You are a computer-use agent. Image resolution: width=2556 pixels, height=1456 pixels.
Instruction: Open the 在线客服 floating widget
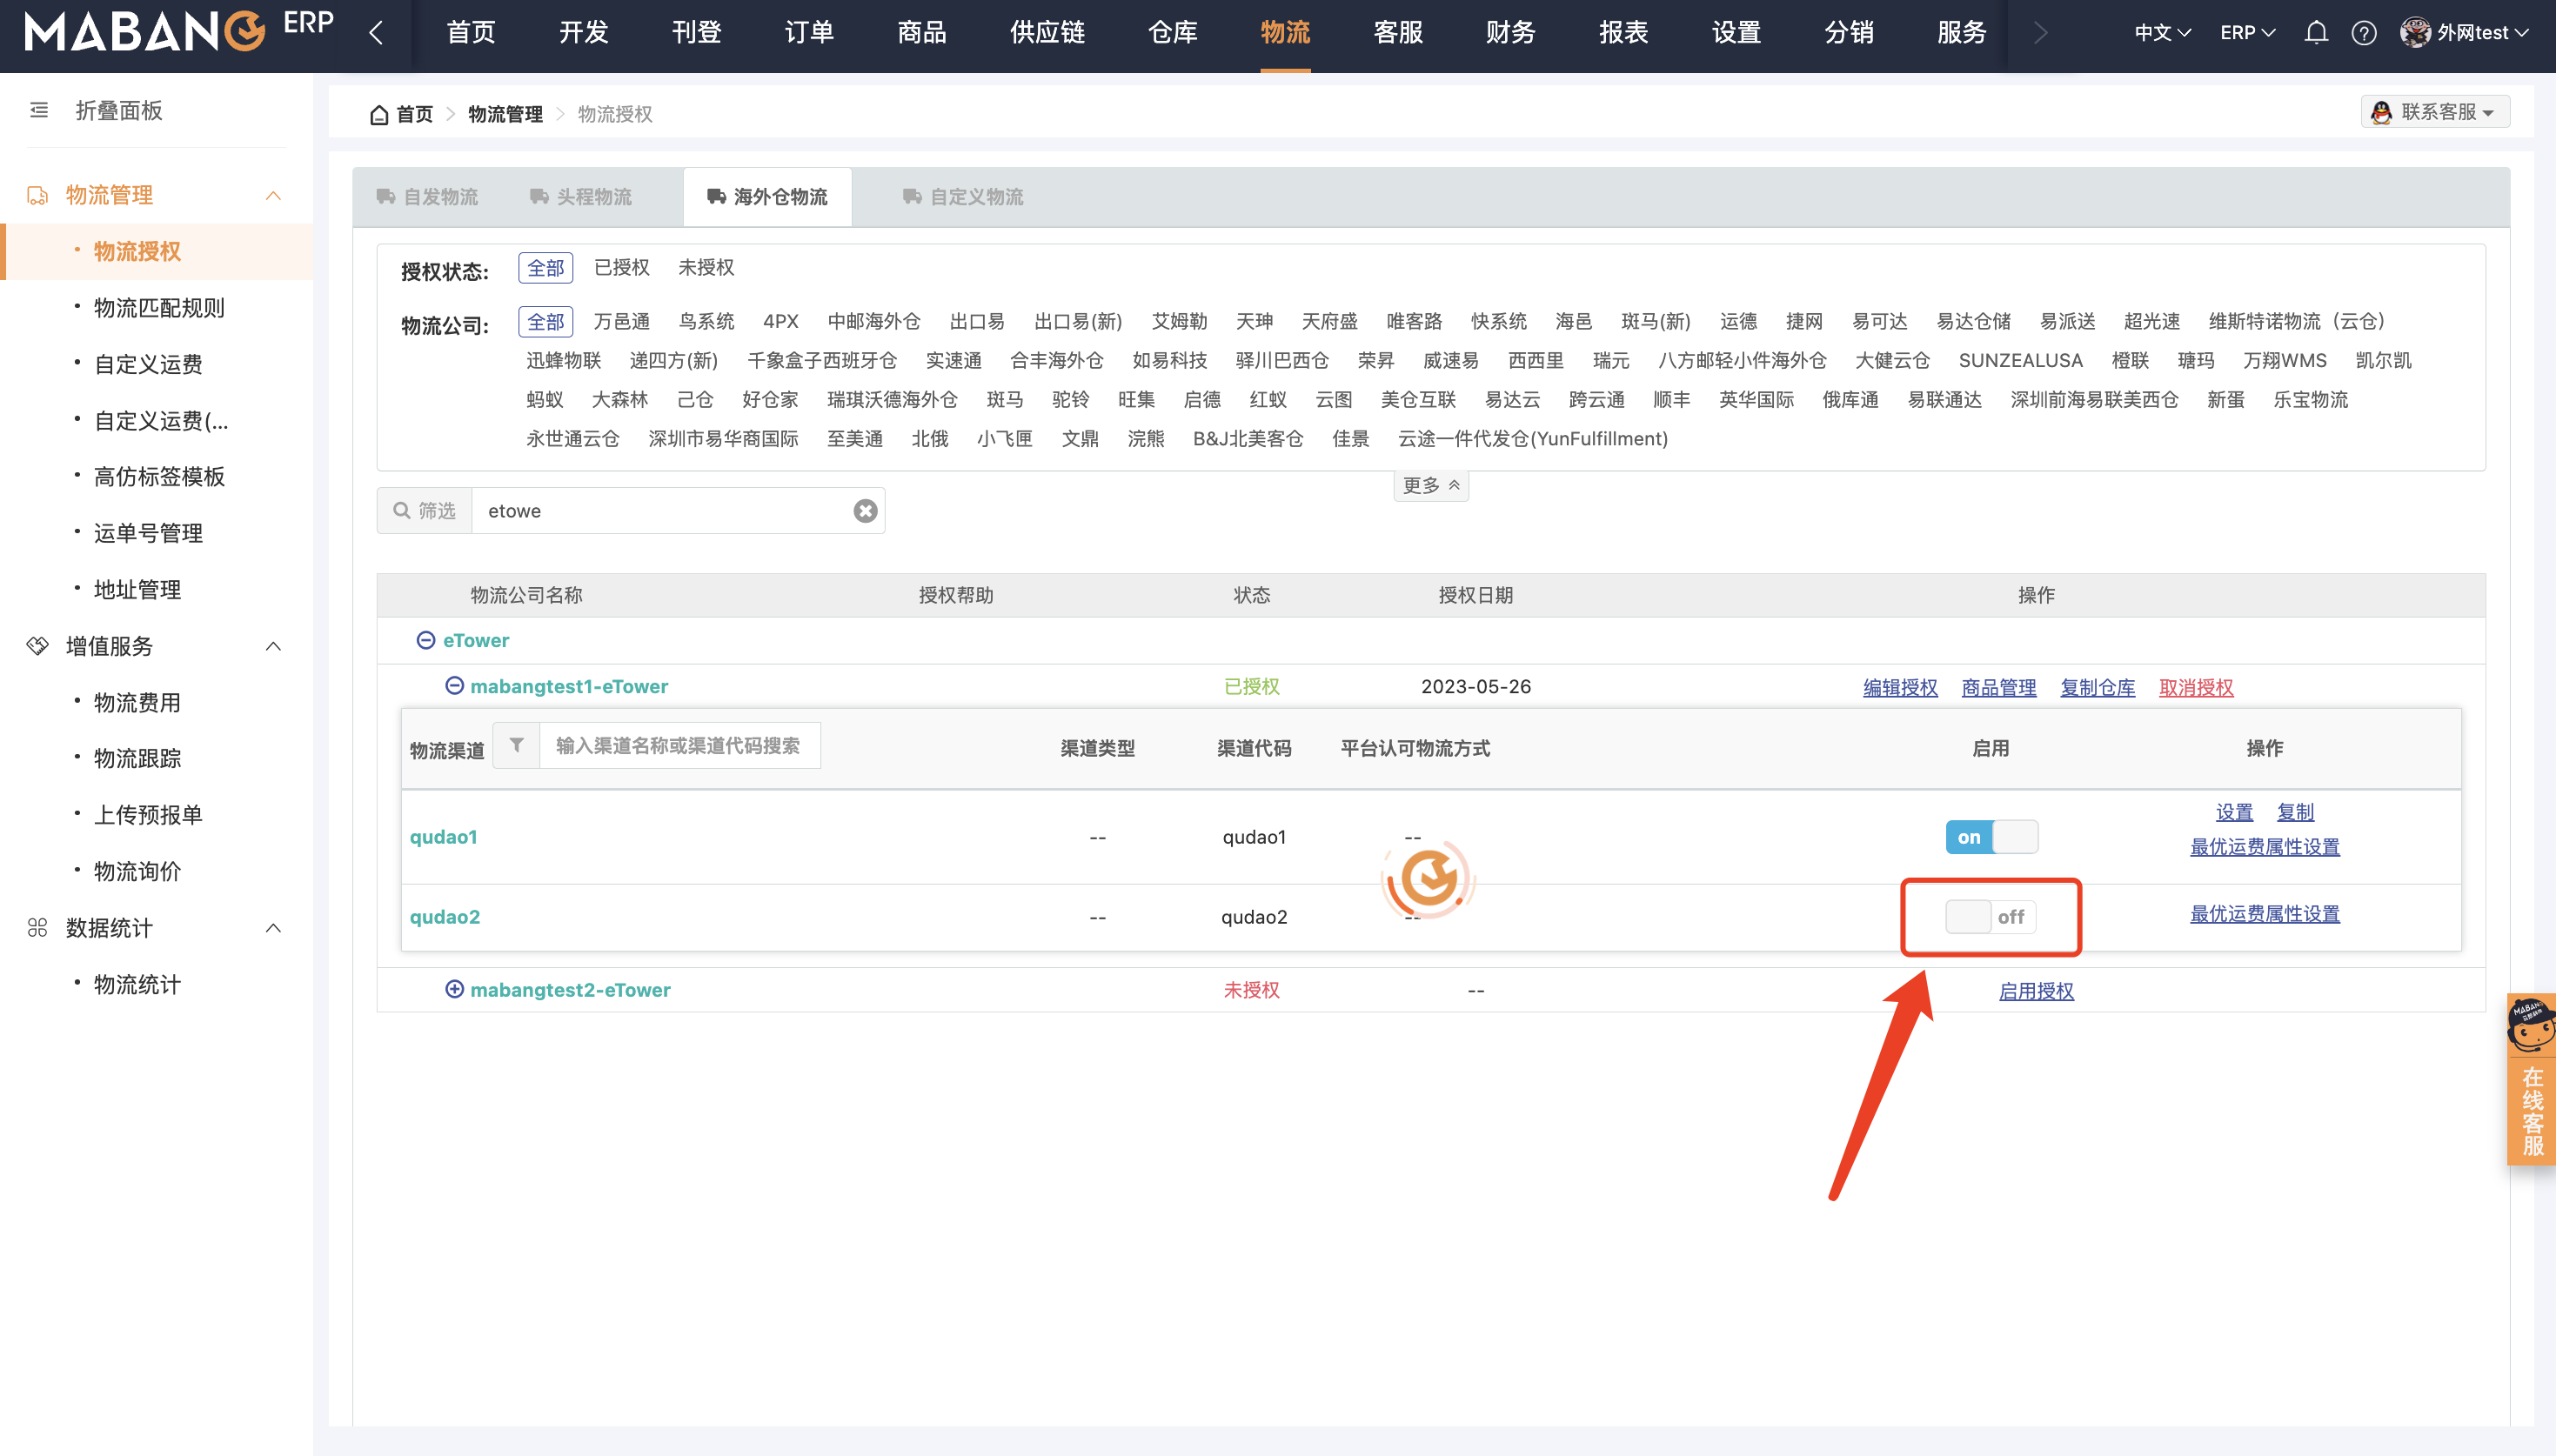2532,1078
